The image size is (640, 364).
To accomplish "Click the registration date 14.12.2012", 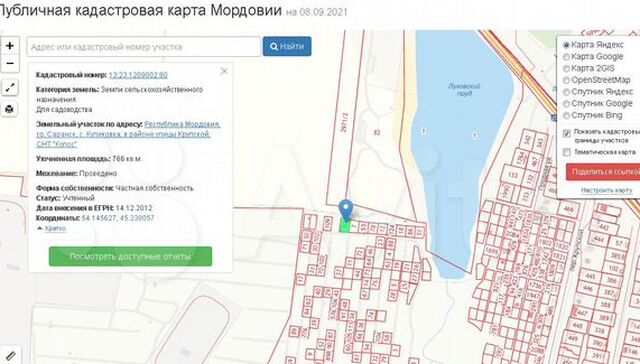I will coord(134,208).
